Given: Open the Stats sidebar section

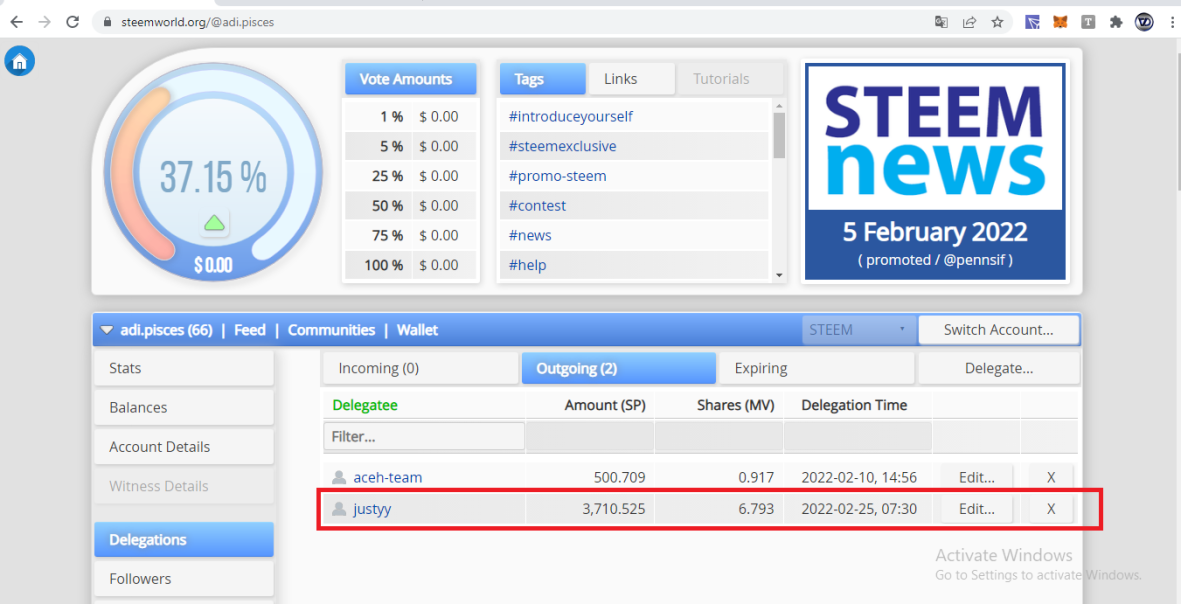Looking at the screenshot, I should pyautogui.click(x=184, y=368).
